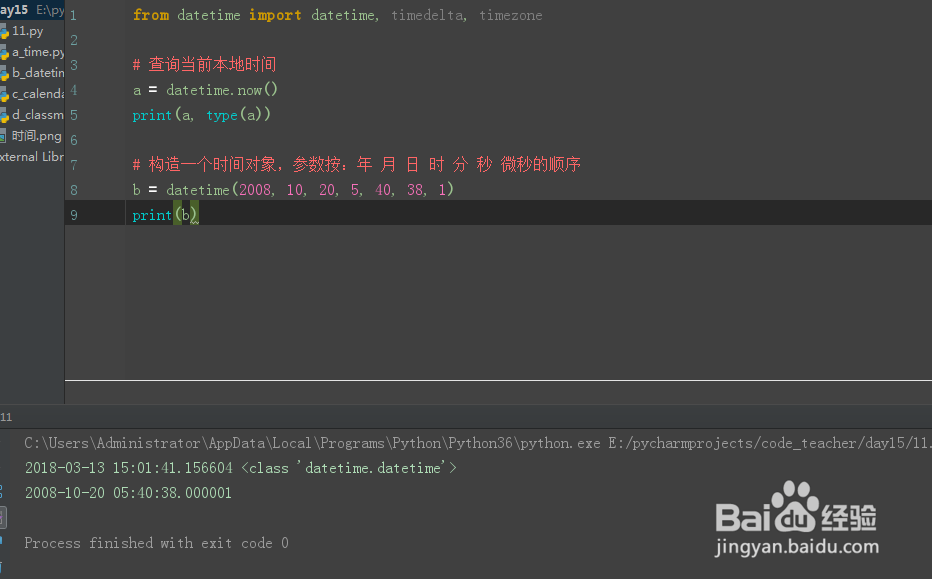This screenshot has height=579, width=932.
Task: Click the image file icon beside 时间.png
Action: (x=5, y=136)
